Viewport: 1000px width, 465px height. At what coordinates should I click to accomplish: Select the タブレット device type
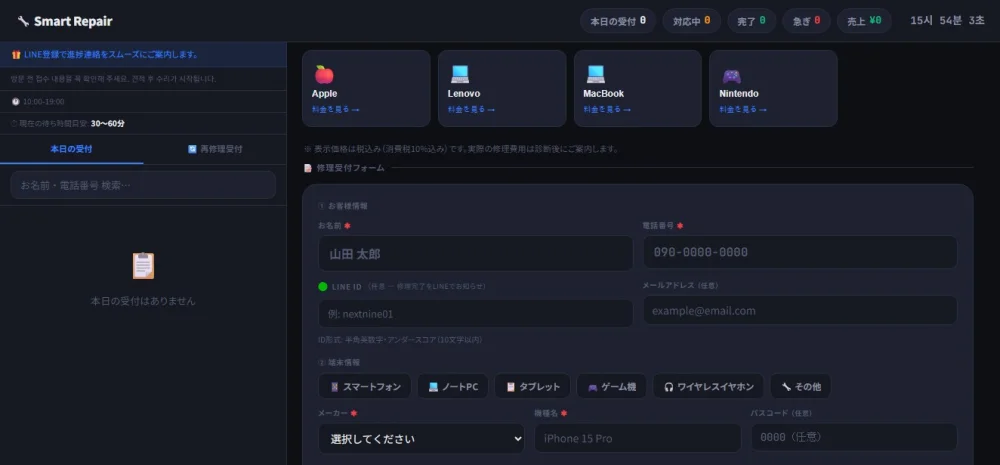tap(533, 387)
